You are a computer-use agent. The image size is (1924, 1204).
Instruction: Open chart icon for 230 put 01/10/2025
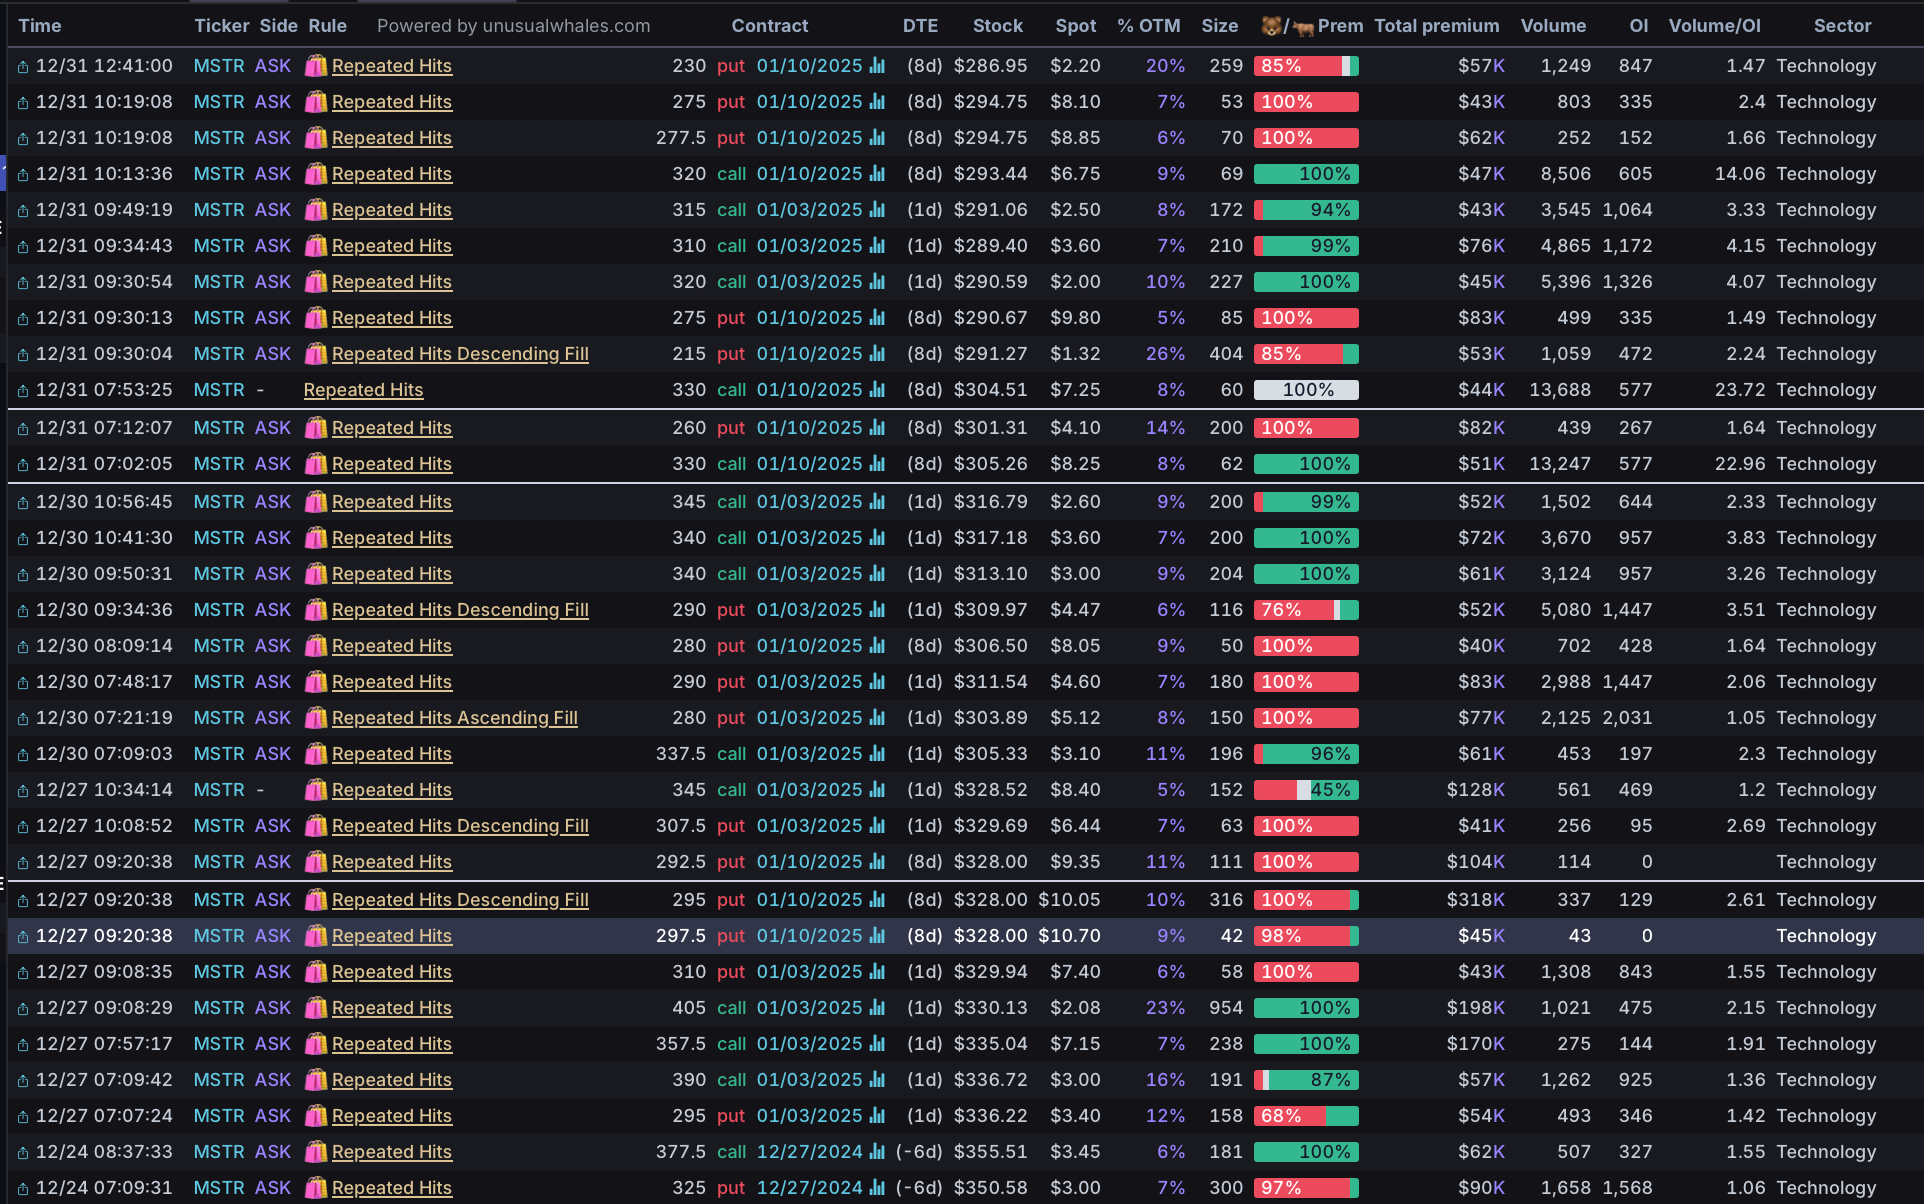pyautogui.click(x=877, y=66)
